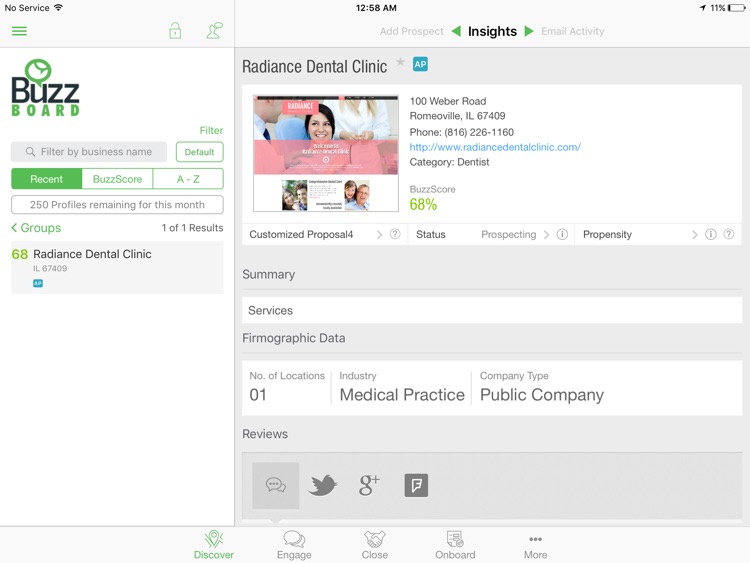Tap the AP badge in list item
The width and height of the screenshot is (750, 563).
[38, 283]
